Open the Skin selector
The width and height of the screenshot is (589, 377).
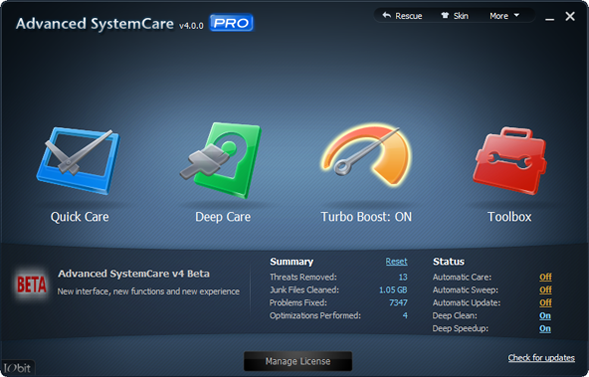pyautogui.click(x=455, y=16)
